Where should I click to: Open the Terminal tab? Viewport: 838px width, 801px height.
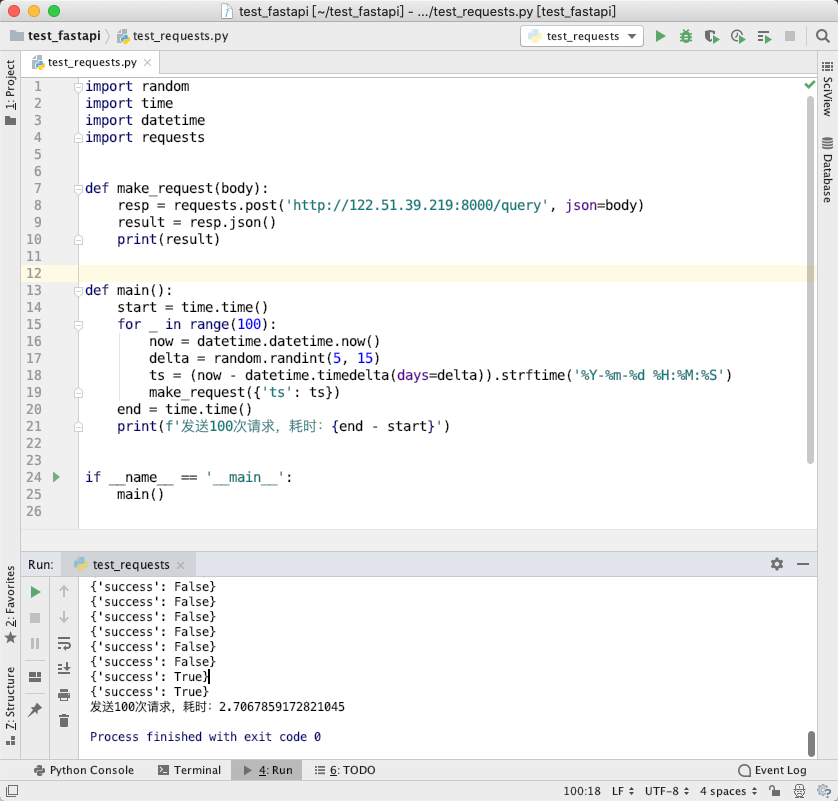pyautogui.click(x=190, y=770)
